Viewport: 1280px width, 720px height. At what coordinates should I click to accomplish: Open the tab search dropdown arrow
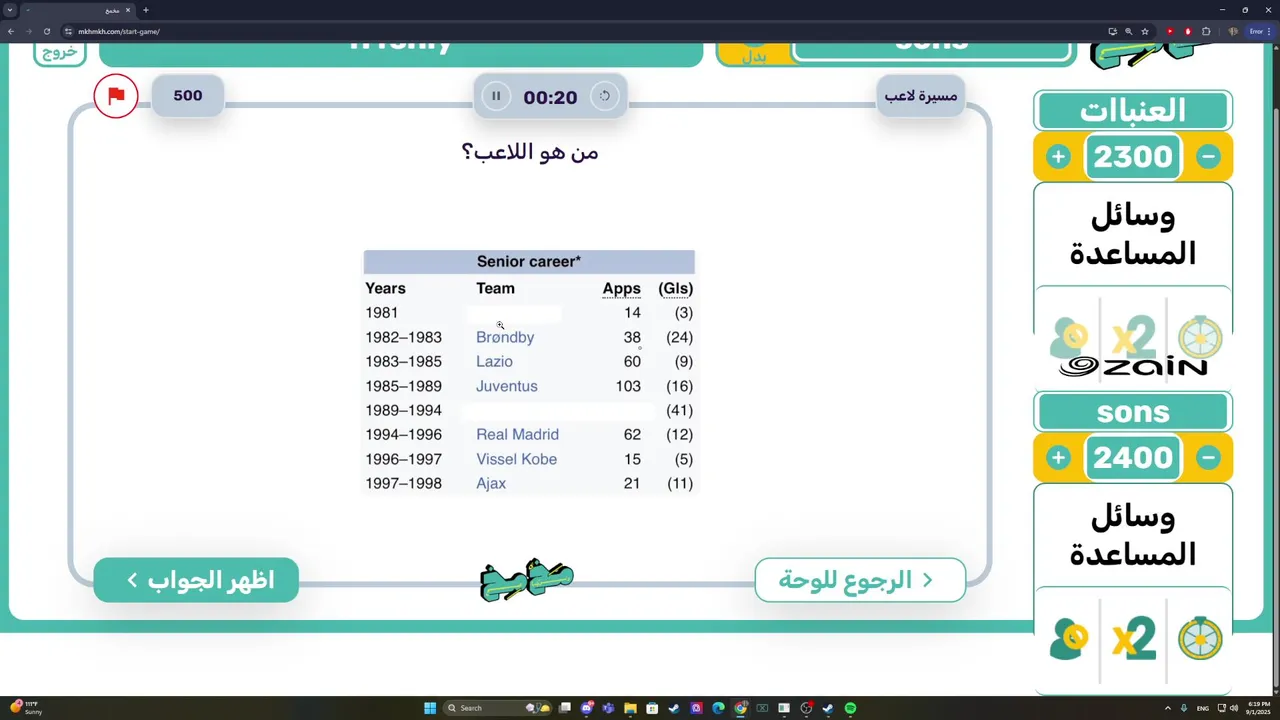coord(10,10)
